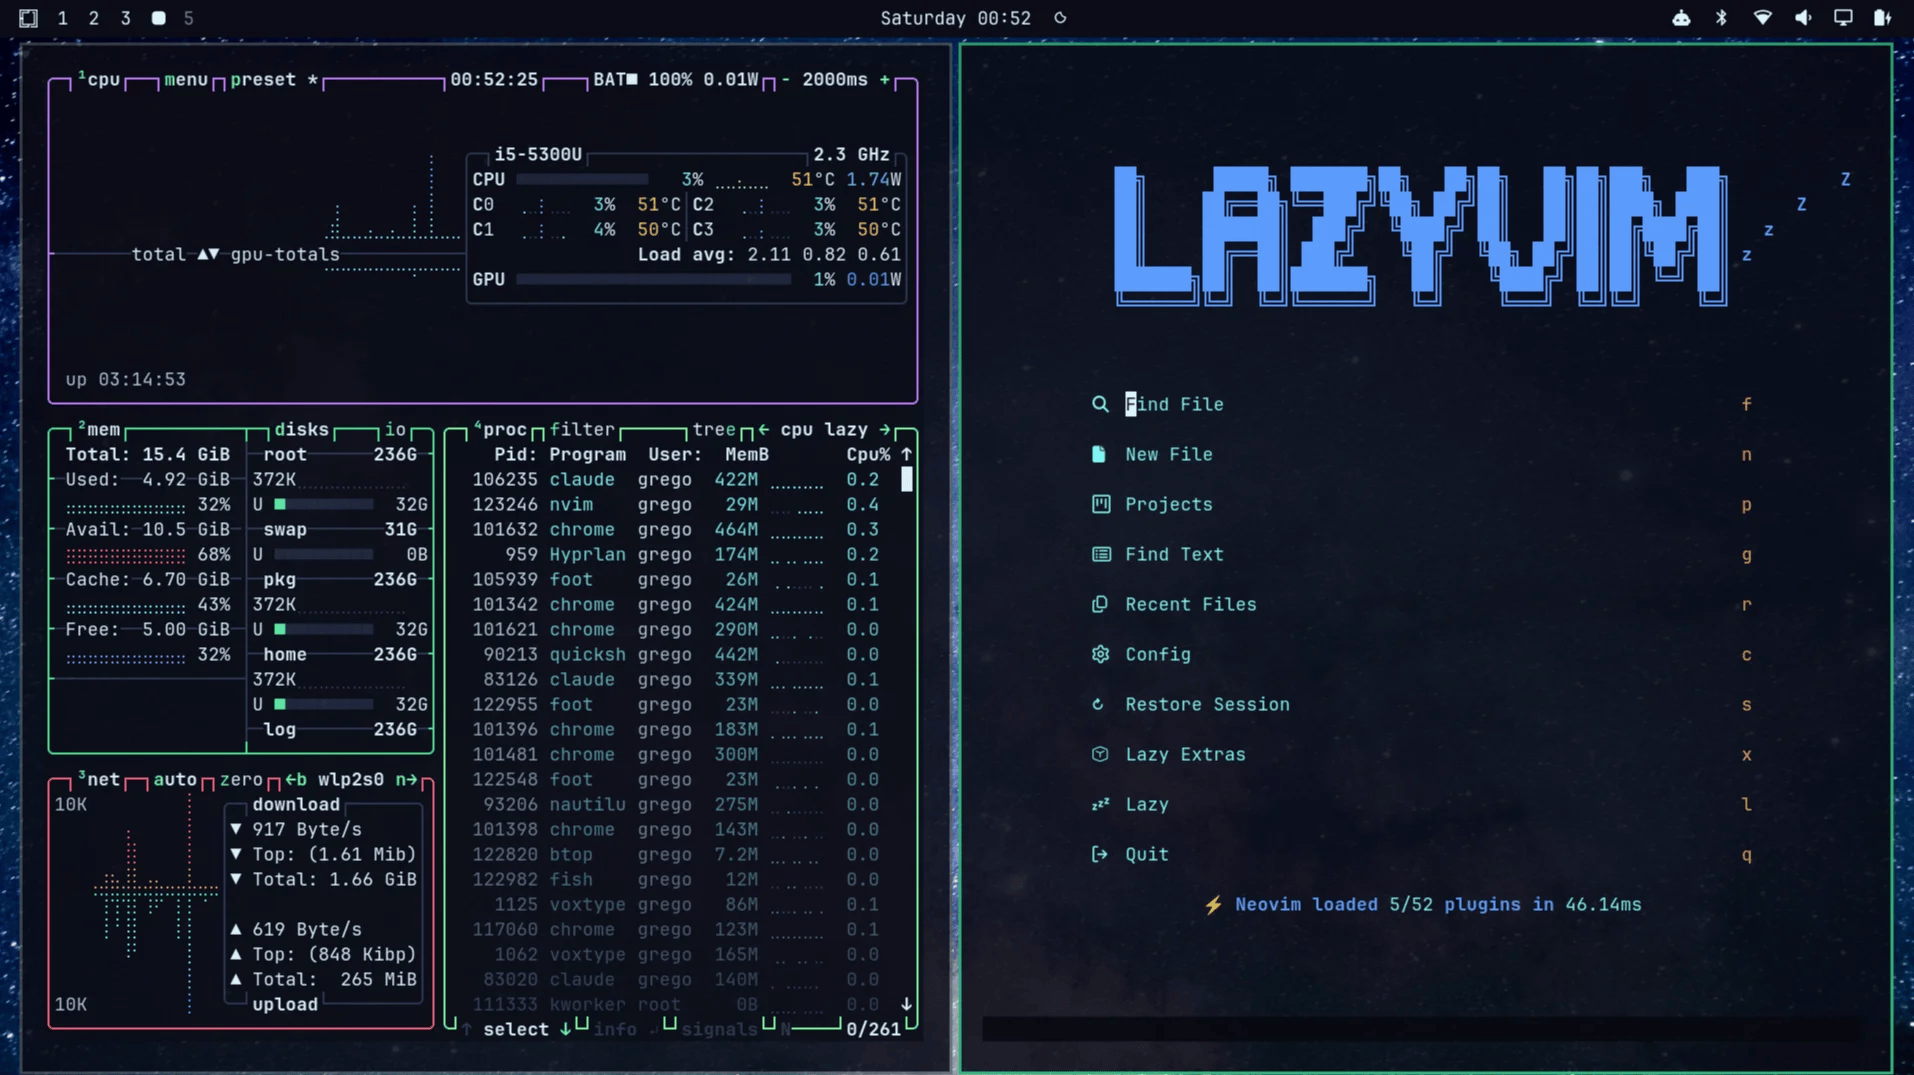
Task: Click the Recent Files icon
Action: tap(1100, 604)
